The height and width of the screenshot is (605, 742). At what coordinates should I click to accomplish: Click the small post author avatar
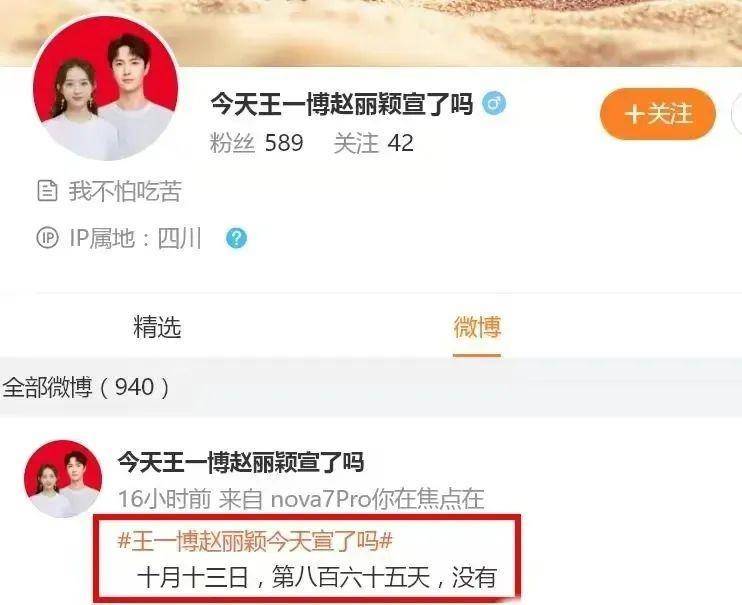[63, 479]
